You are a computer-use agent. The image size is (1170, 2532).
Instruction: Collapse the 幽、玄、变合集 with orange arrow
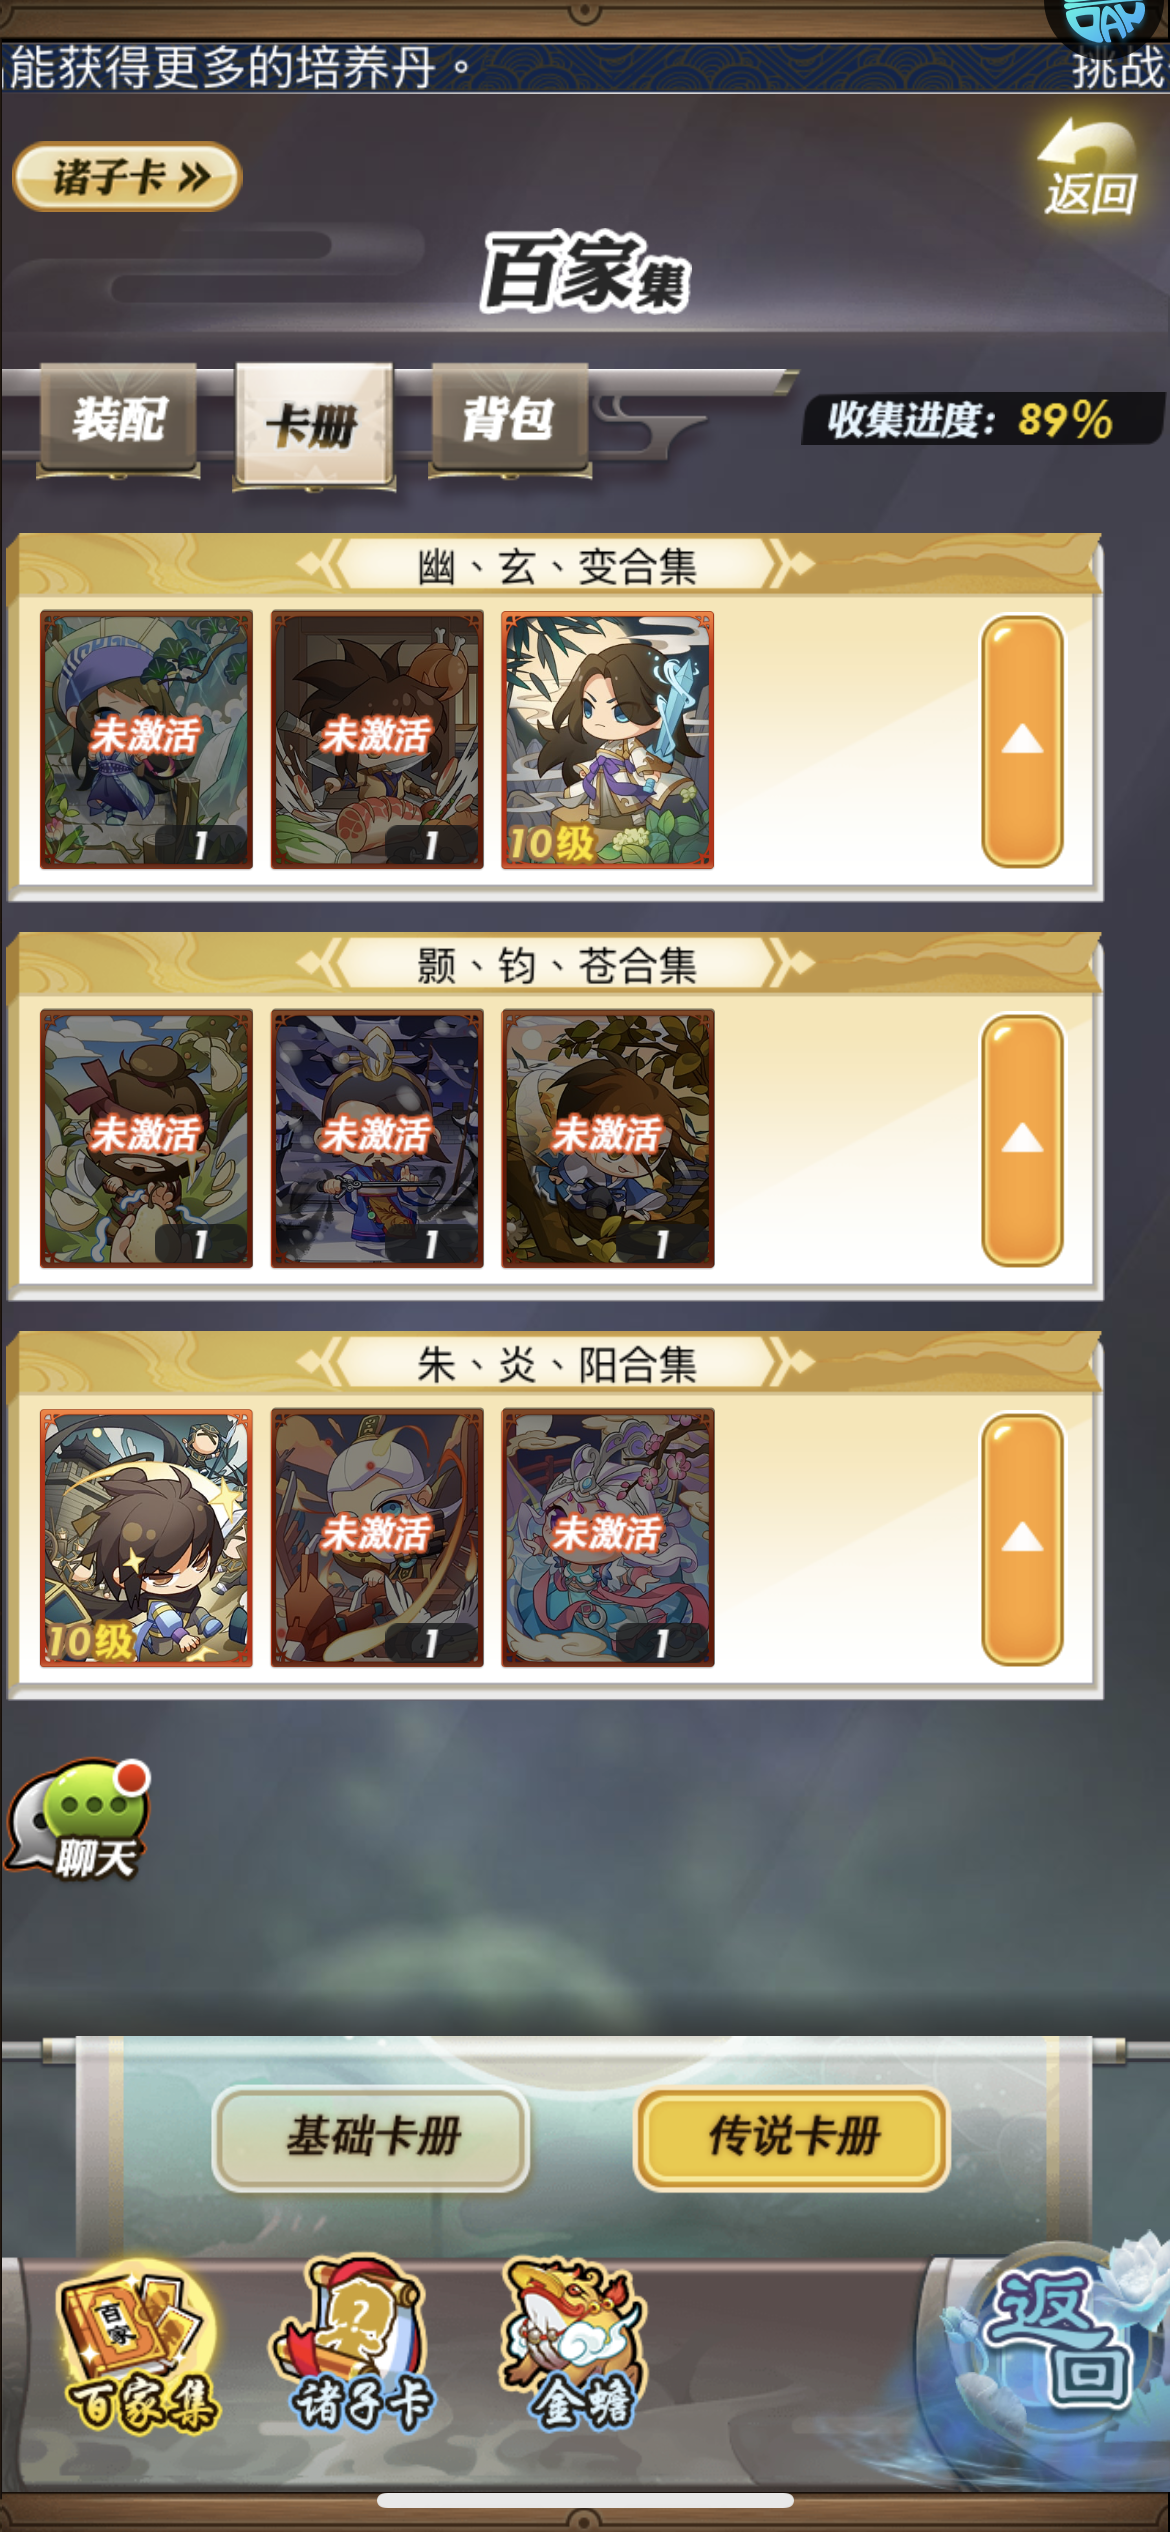pyautogui.click(x=1022, y=740)
